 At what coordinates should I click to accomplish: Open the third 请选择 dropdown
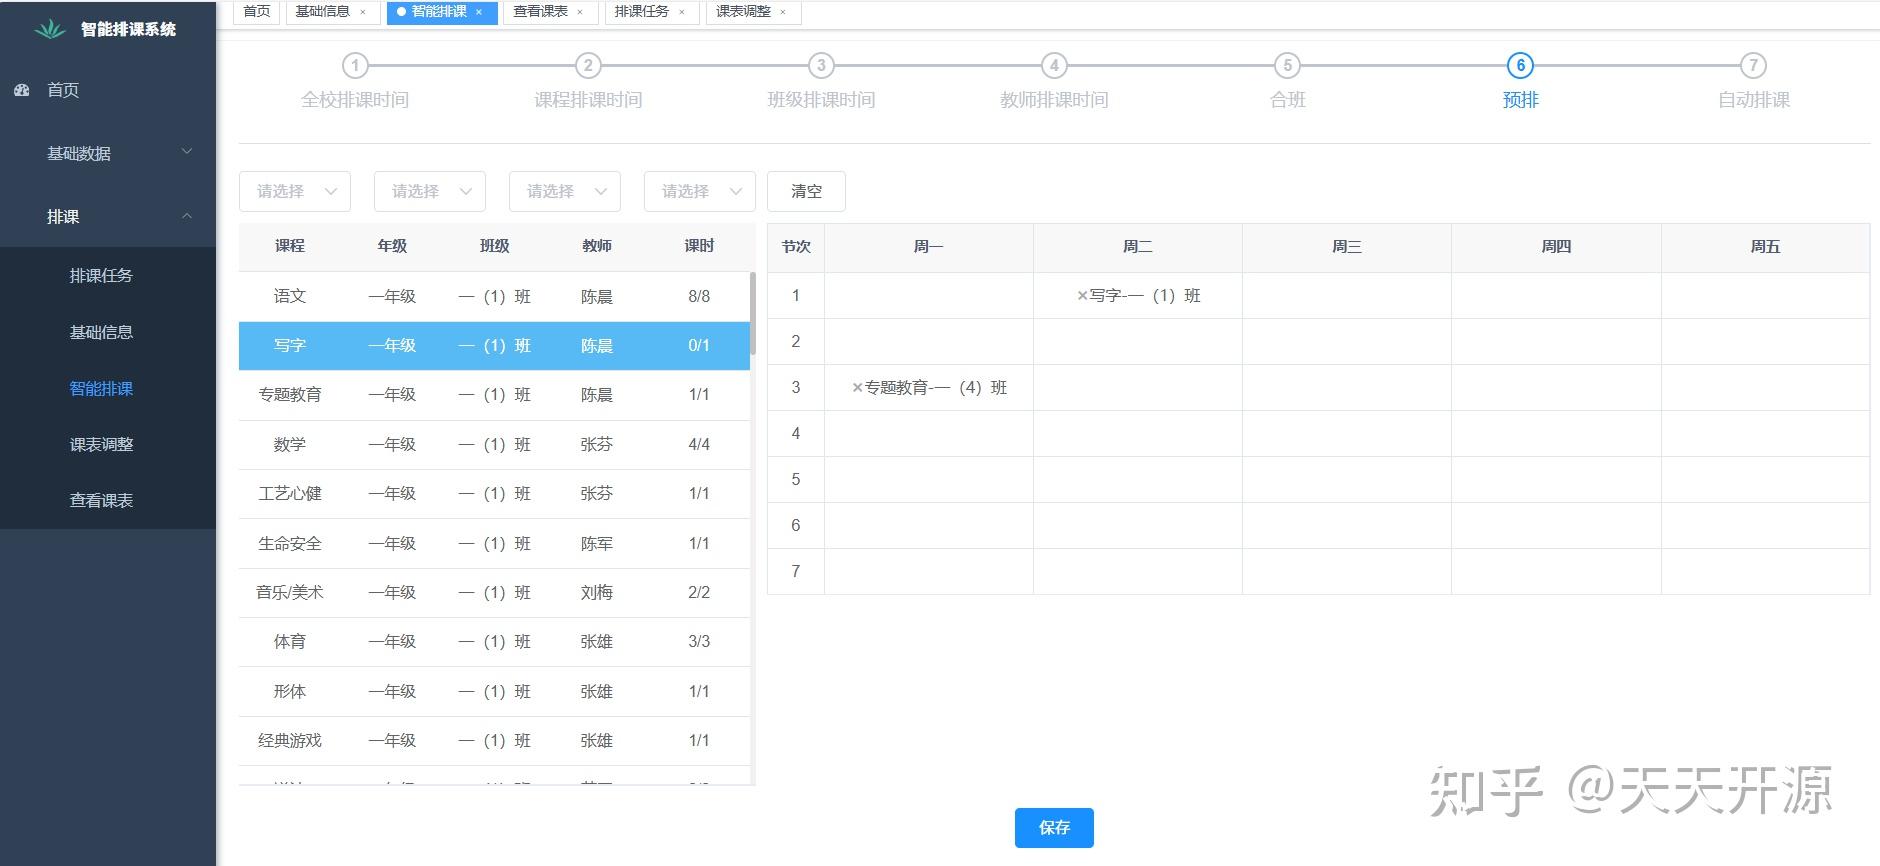565,191
